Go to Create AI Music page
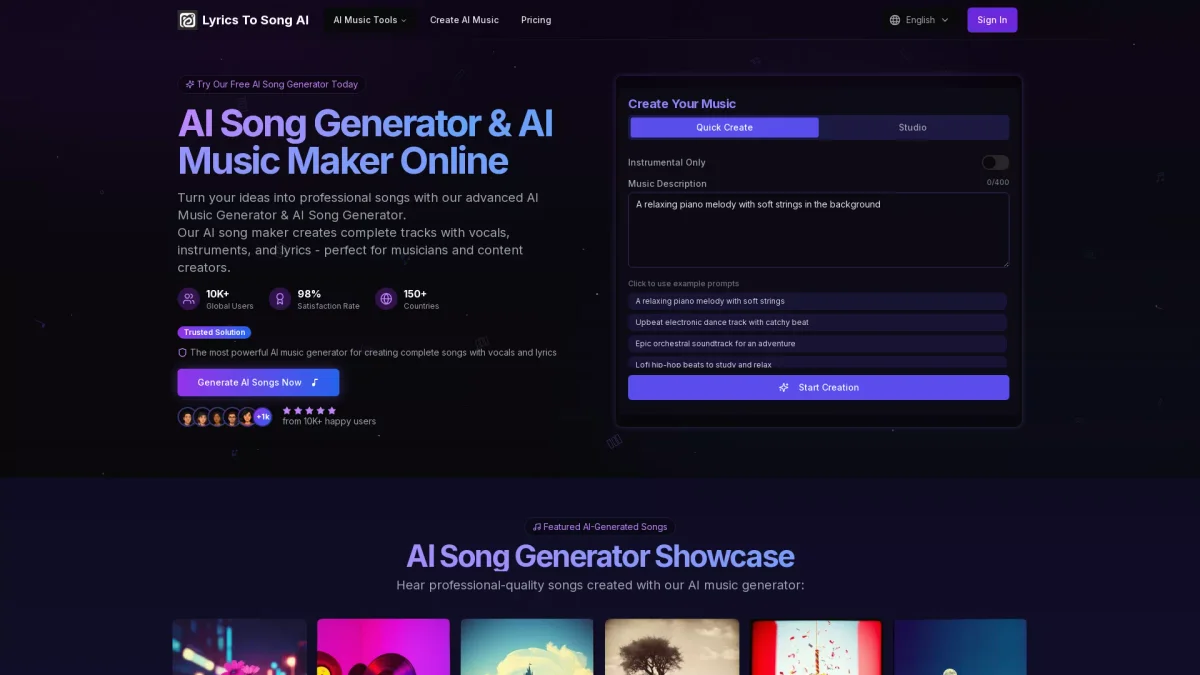Image resolution: width=1200 pixels, height=675 pixels. click(x=464, y=20)
